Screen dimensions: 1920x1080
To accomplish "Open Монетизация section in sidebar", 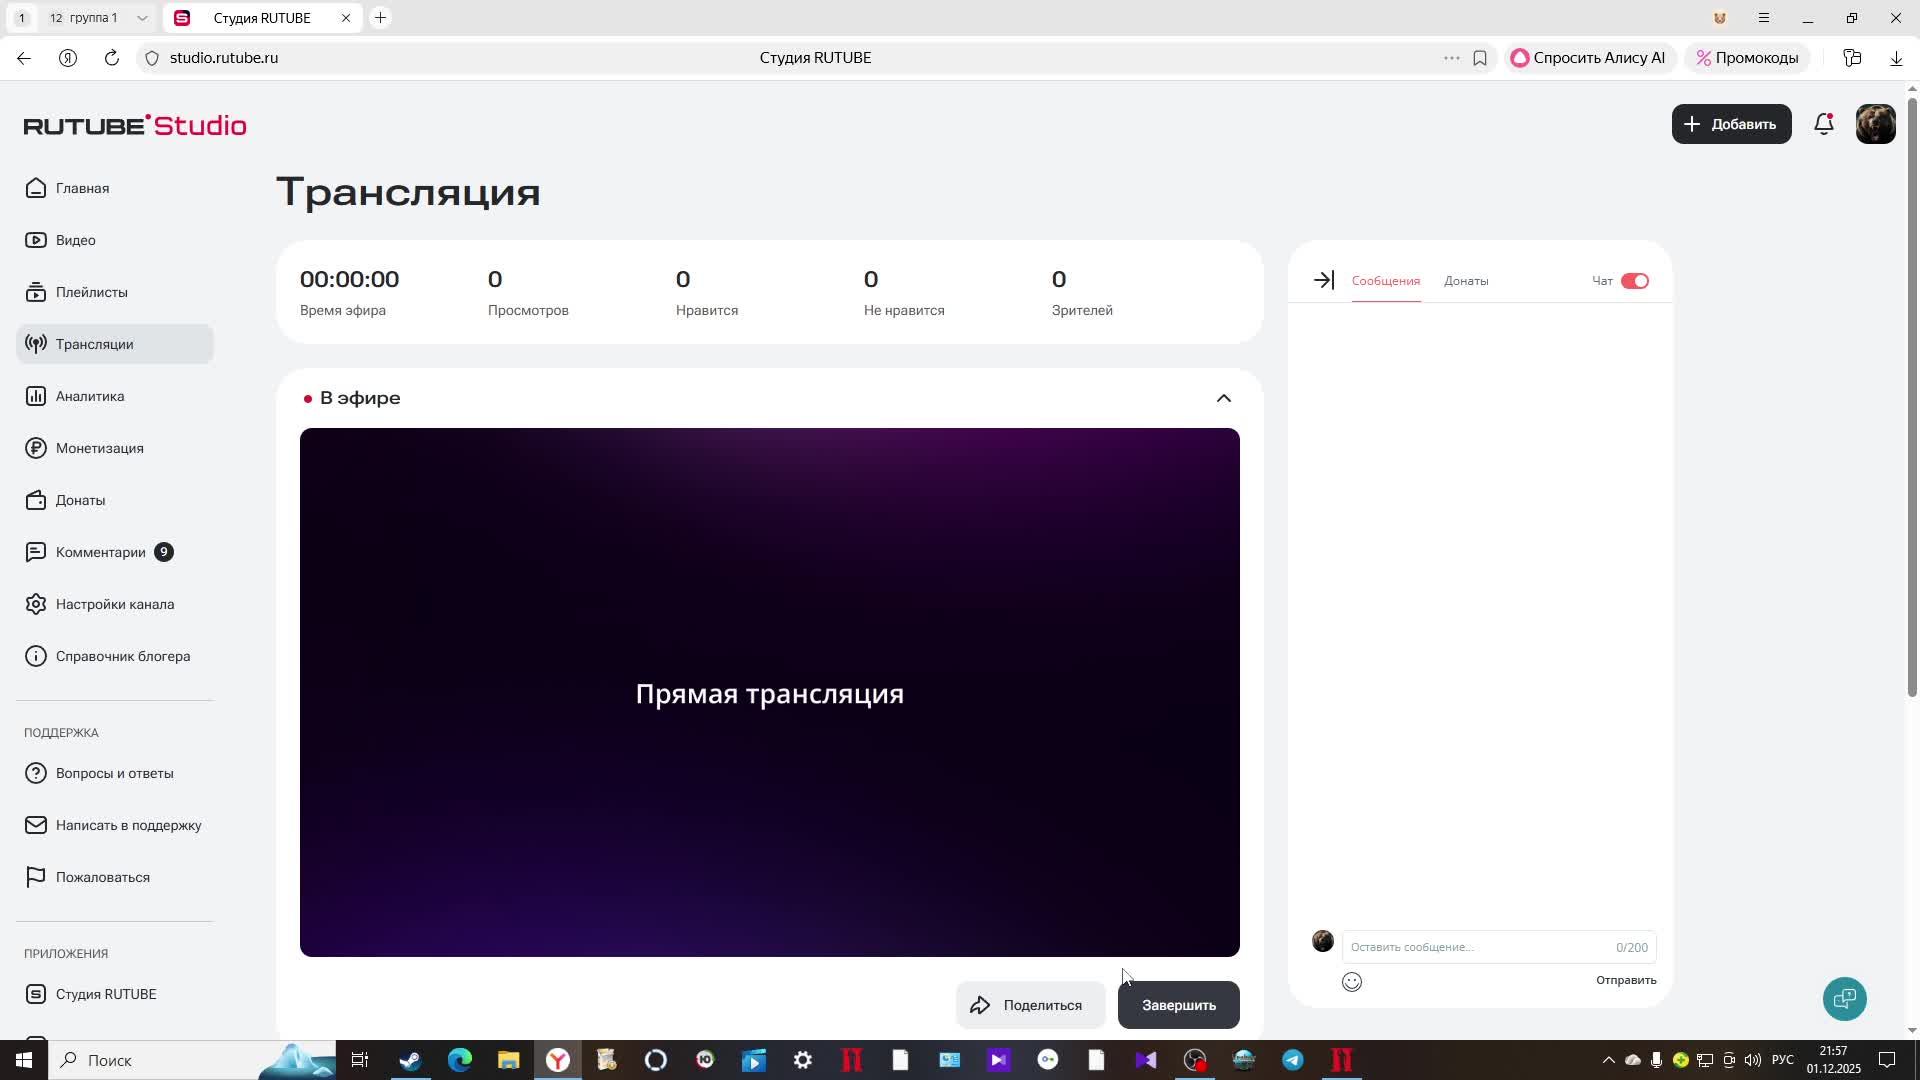I will [x=99, y=448].
